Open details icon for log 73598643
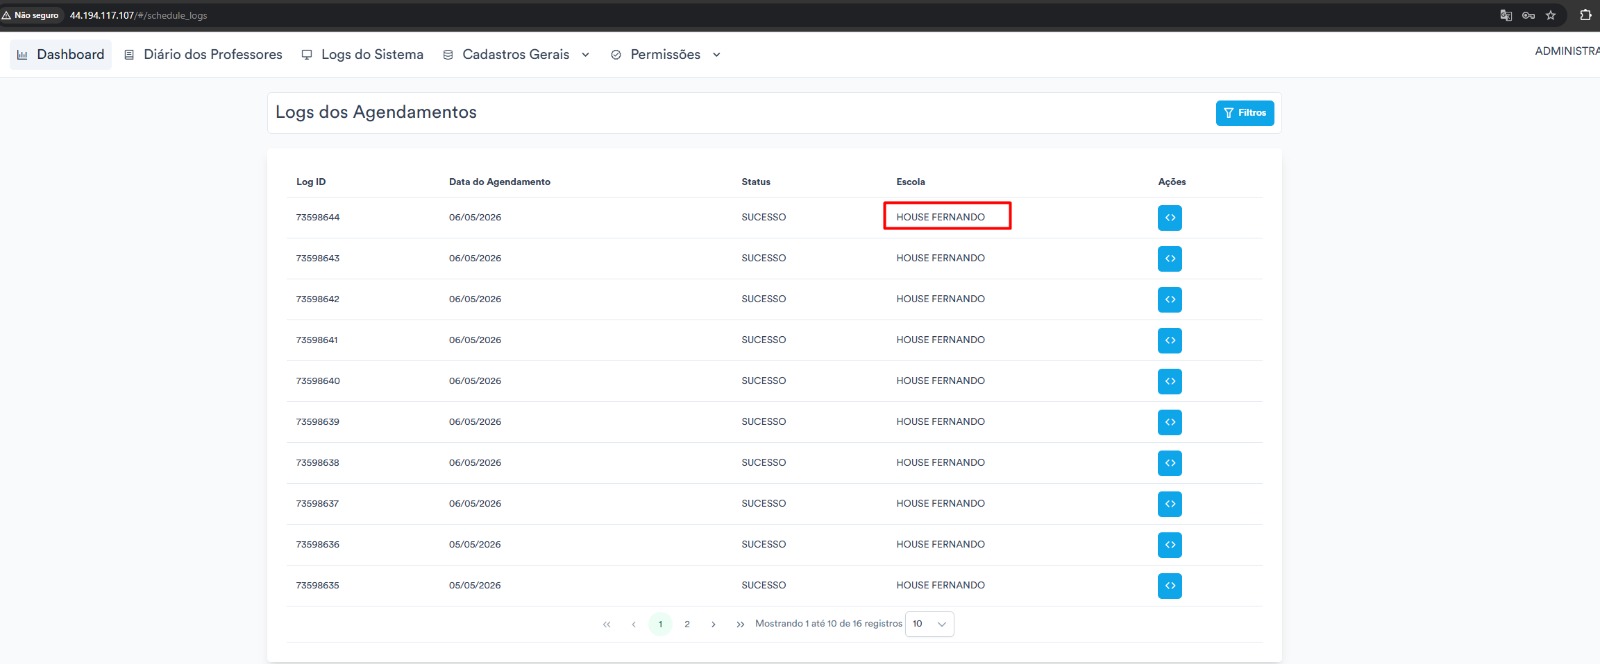Screen dimensions: 1600x664 1170,258
